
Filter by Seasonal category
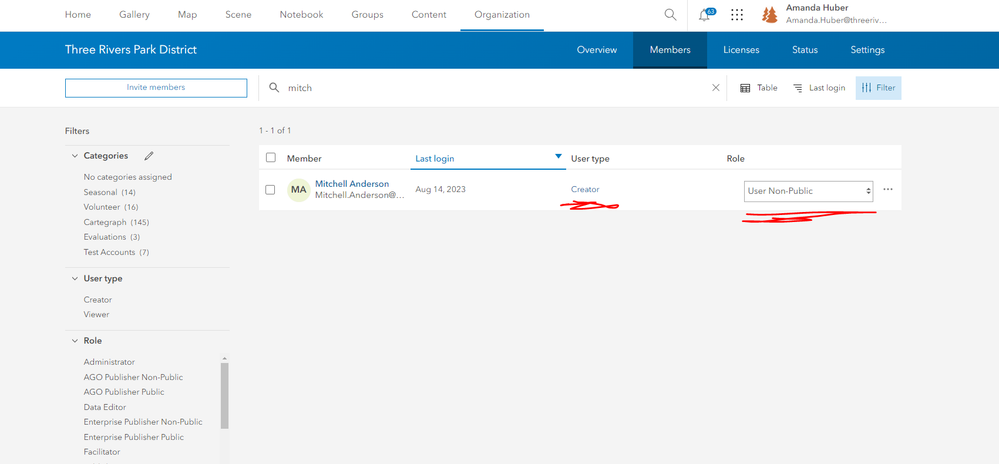pyautogui.click(x=109, y=192)
